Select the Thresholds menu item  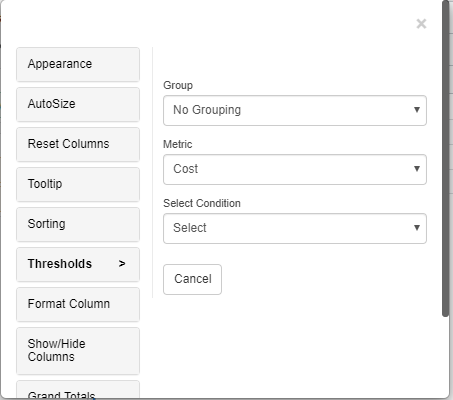click(x=78, y=264)
